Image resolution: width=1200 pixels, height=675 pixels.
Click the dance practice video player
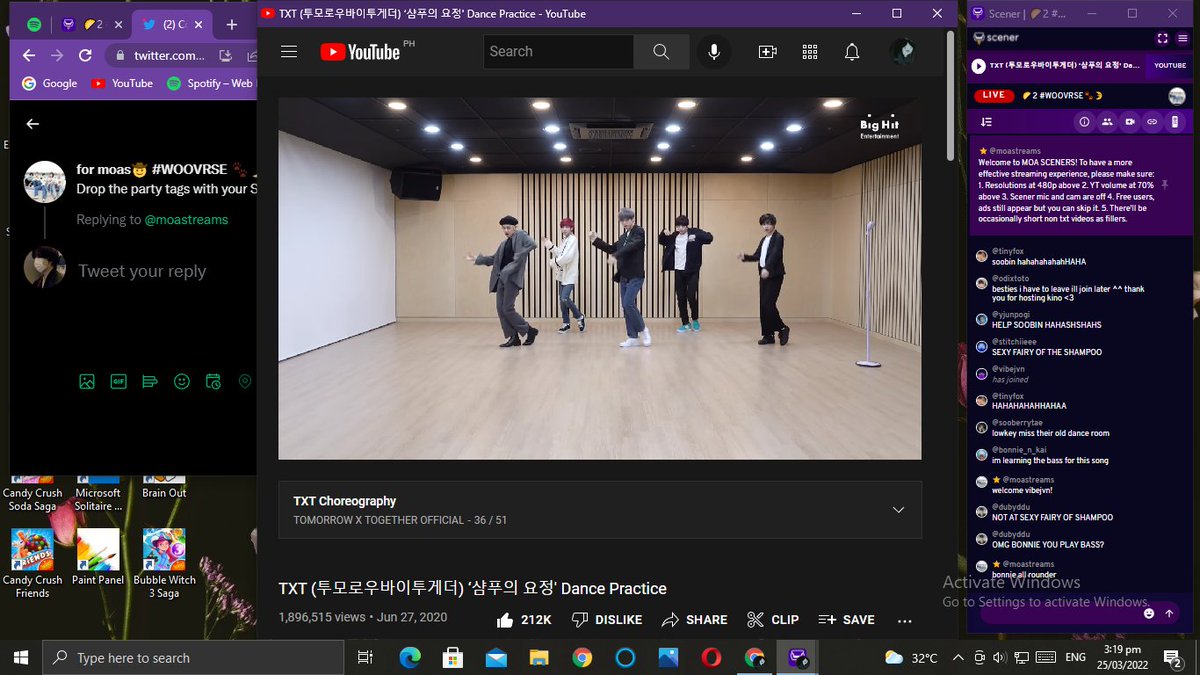point(600,278)
